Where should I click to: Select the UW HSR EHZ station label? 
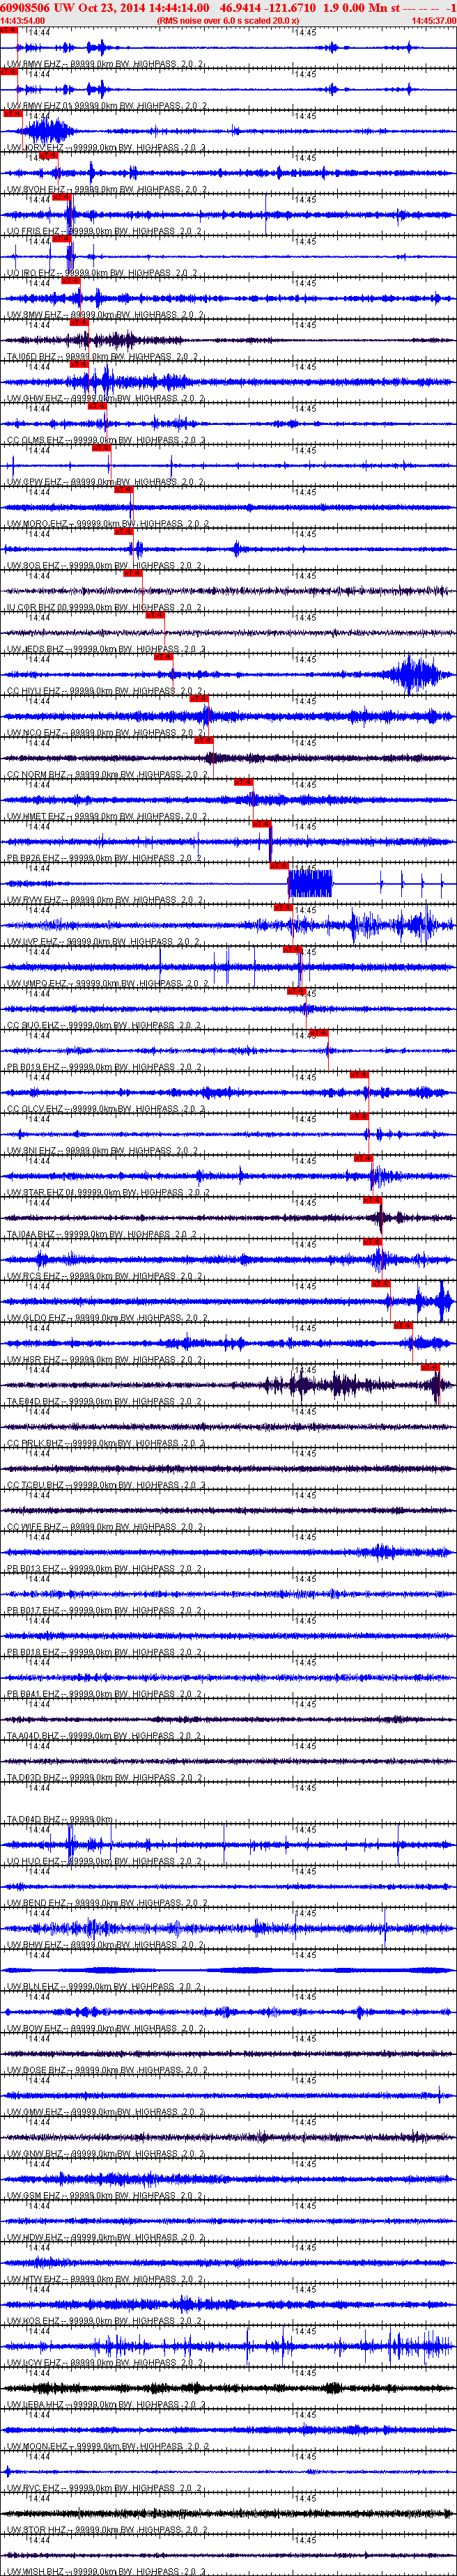[104, 1360]
